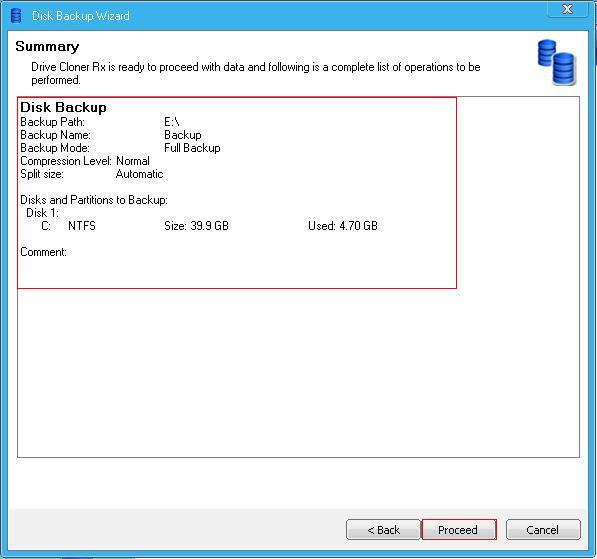Click the Backup Path value 'E:\'
Viewport: 597px width, 559px height.
(171, 122)
